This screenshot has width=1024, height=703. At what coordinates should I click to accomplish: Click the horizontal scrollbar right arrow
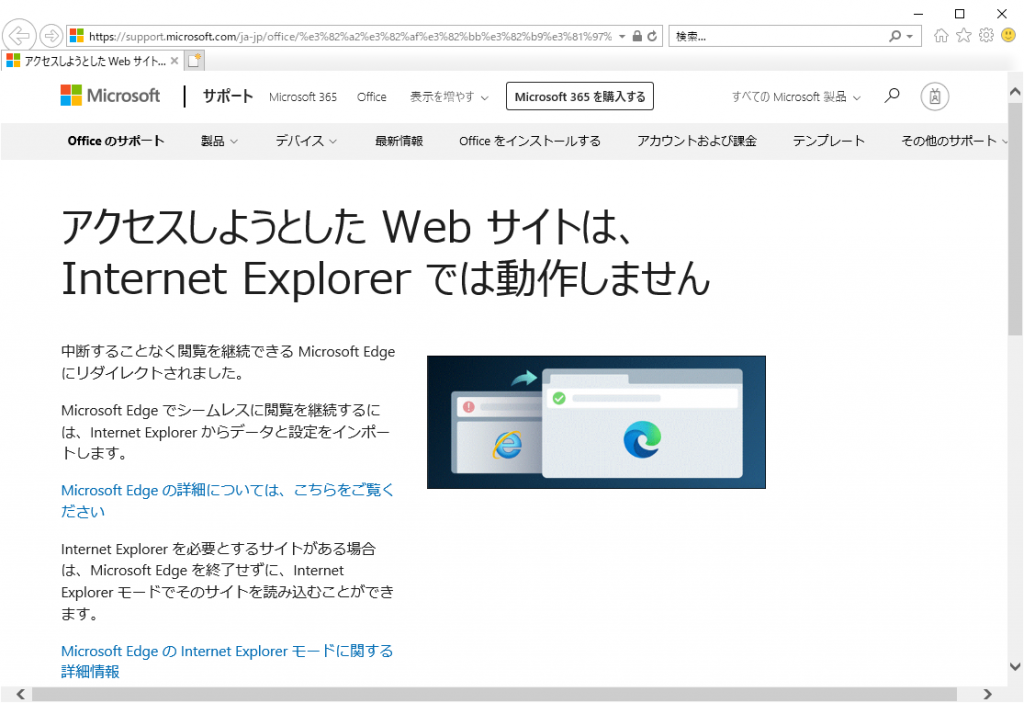987,694
